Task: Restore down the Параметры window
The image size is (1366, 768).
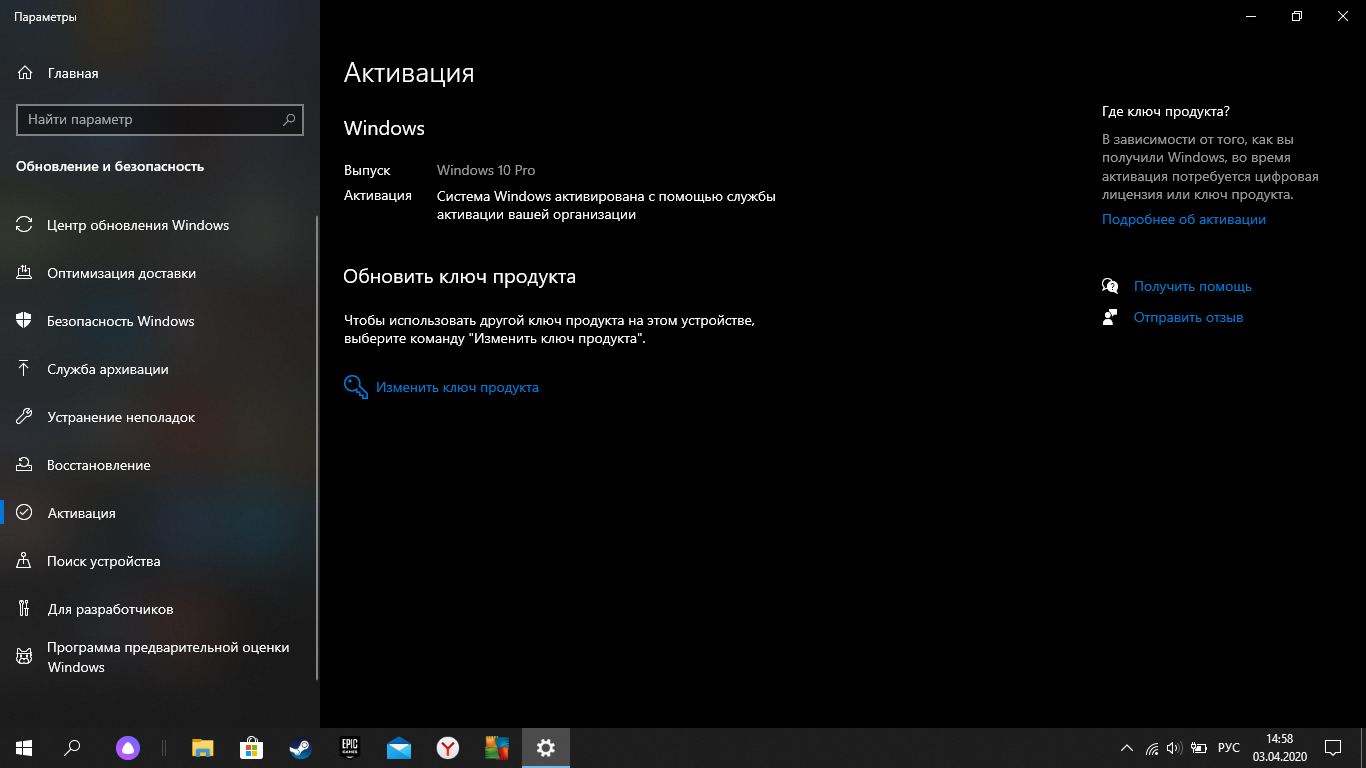Action: [1297, 16]
